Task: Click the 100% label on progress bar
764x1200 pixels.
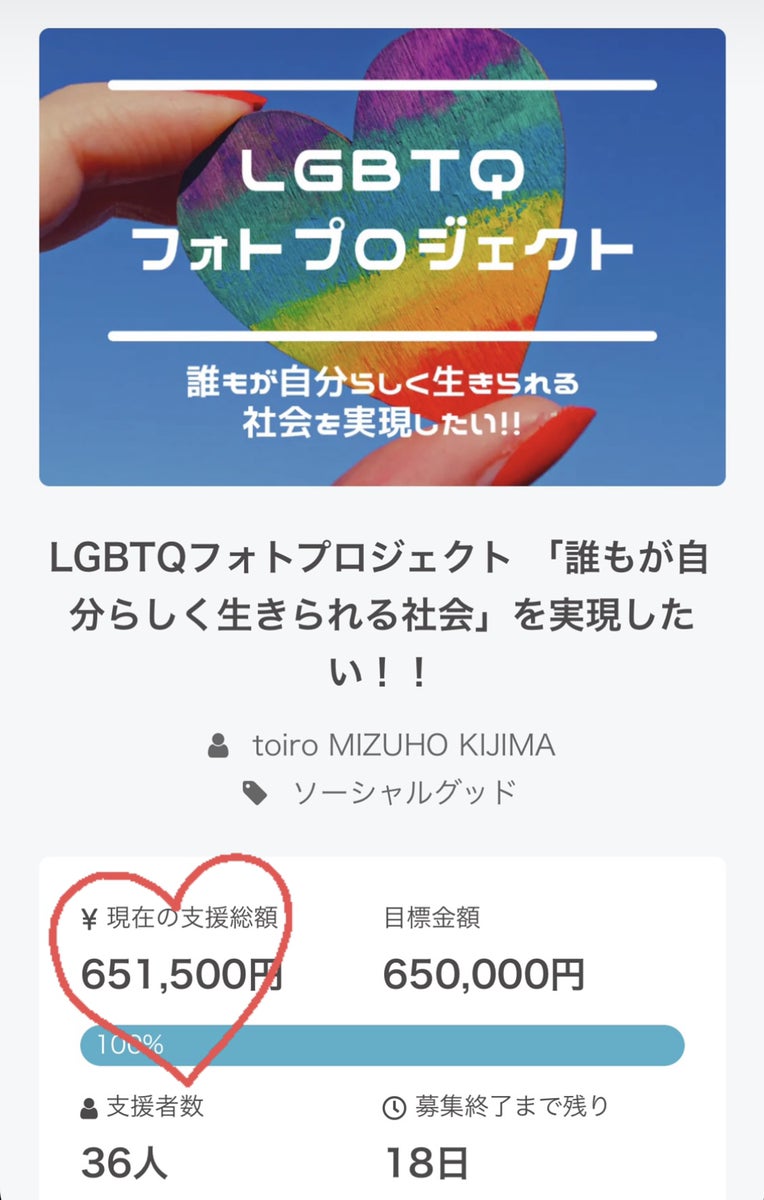Action: [130, 1045]
